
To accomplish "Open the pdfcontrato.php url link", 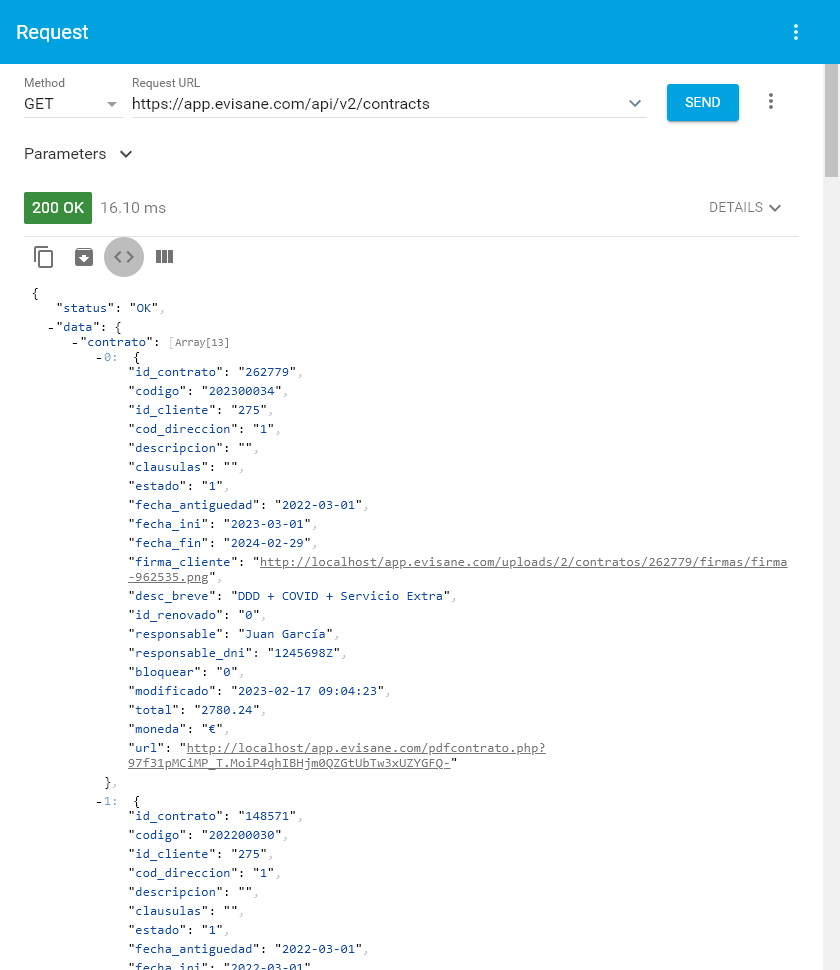I will tap(366, 748).
